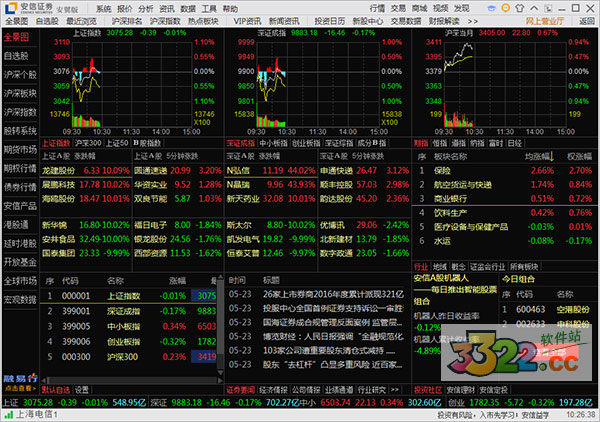600x422 pixels.
Task: Switch to the B股指数 tab
Action: coord(147,143)
